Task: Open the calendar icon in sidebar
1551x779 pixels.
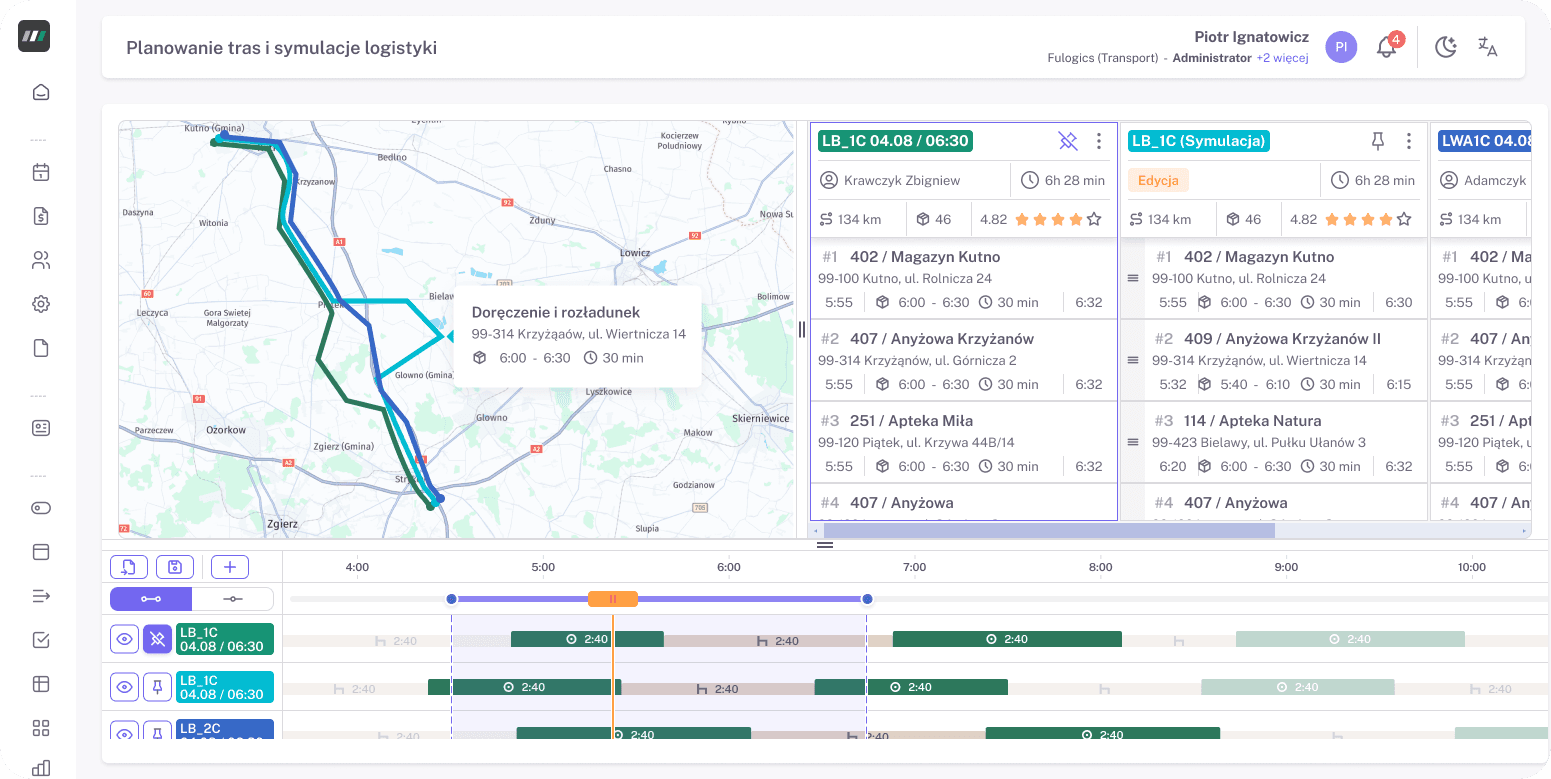Action: coord(41,172)
